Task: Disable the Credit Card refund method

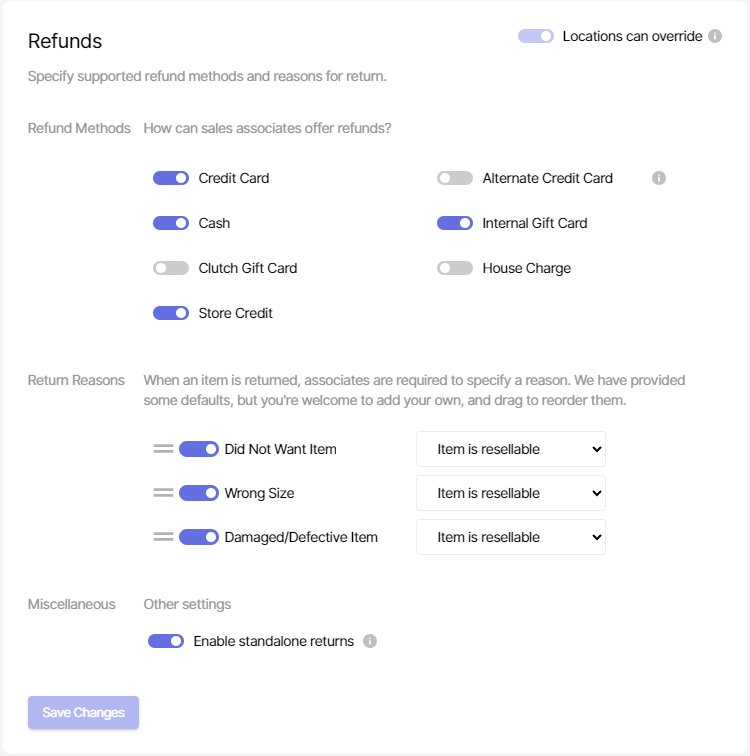Action: click(171, 178)
